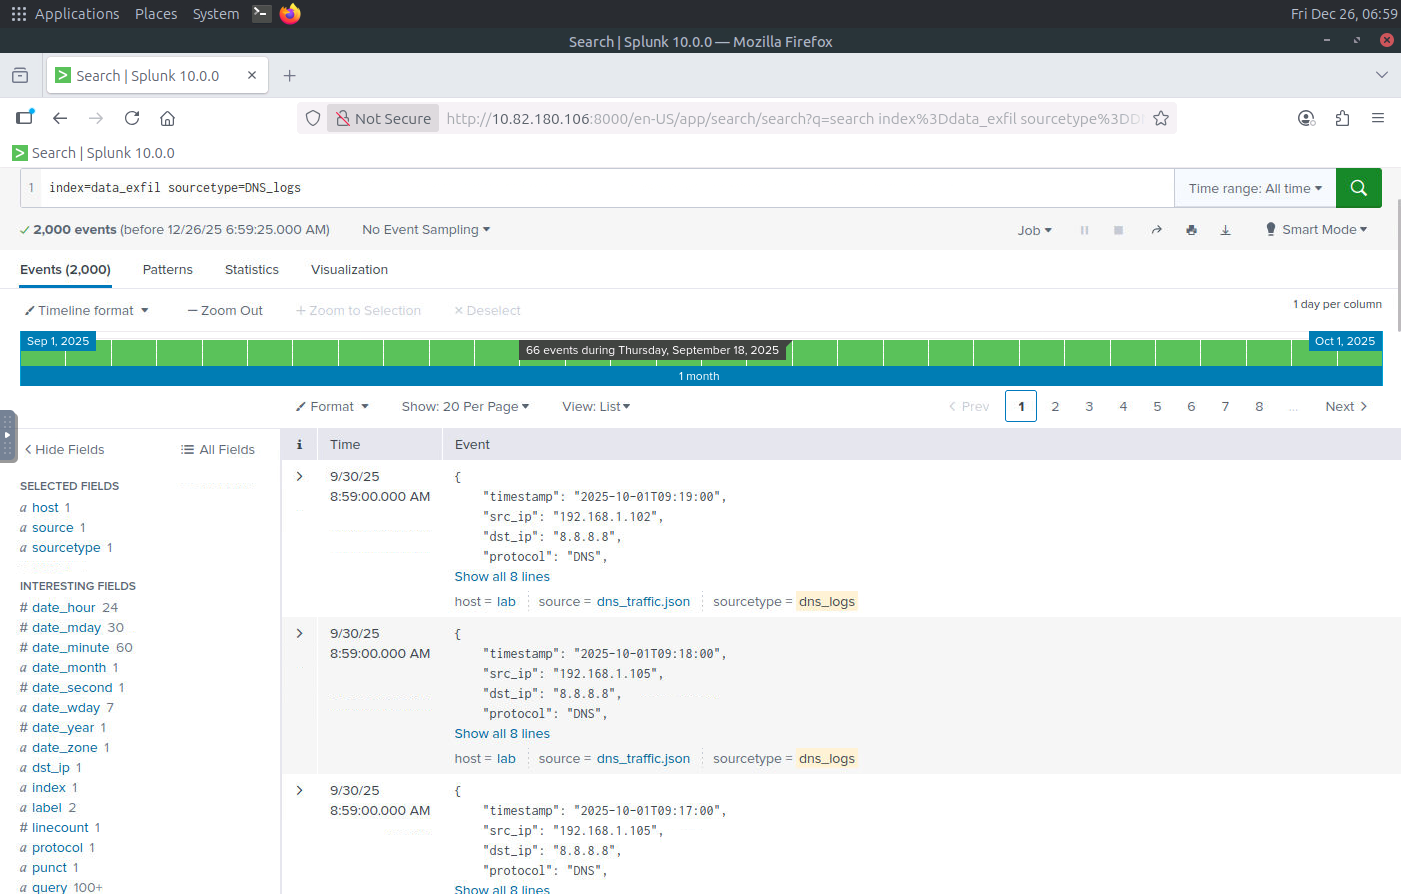Click the green search magnifier button

point(1358,188)
